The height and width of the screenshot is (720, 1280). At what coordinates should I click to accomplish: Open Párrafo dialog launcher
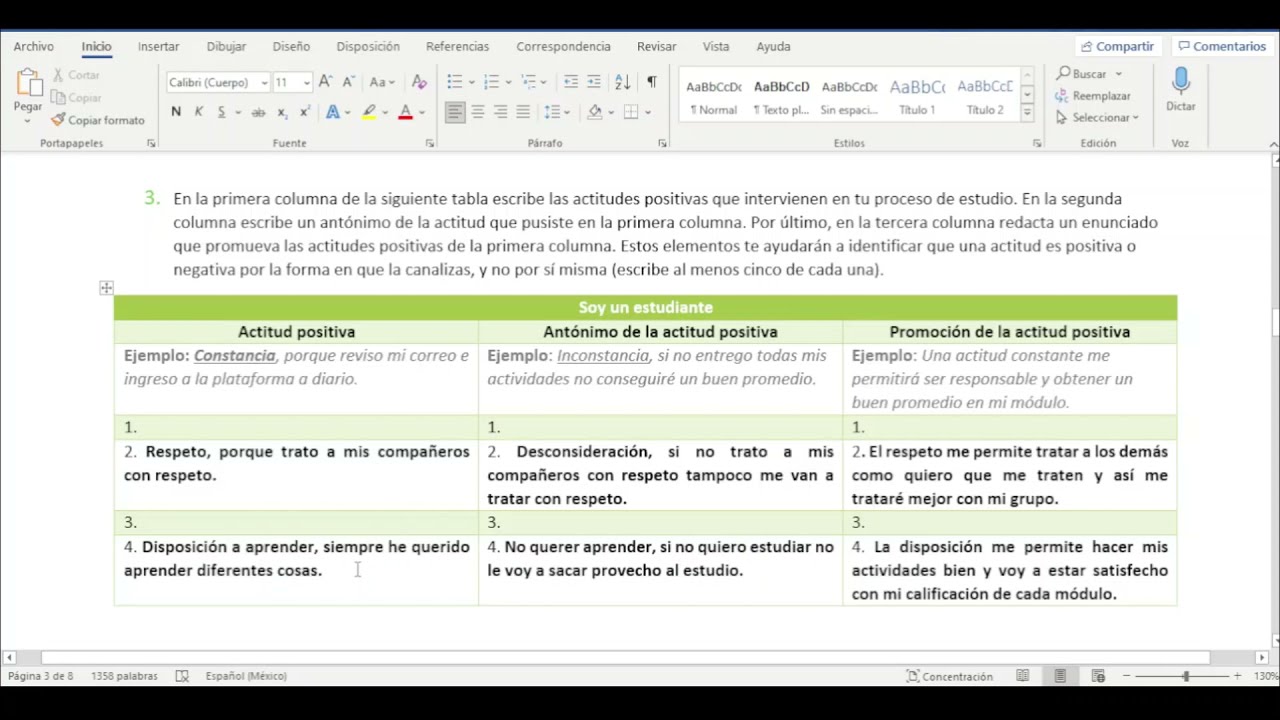(x=662, y=144)
